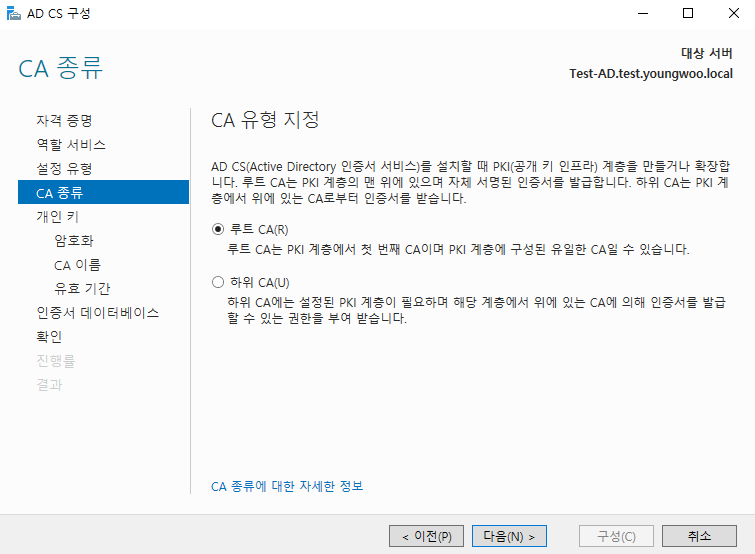The height and width of the screenshot is (554, 755).
Task: Click the 다음(N) > button
Action: 509,536
